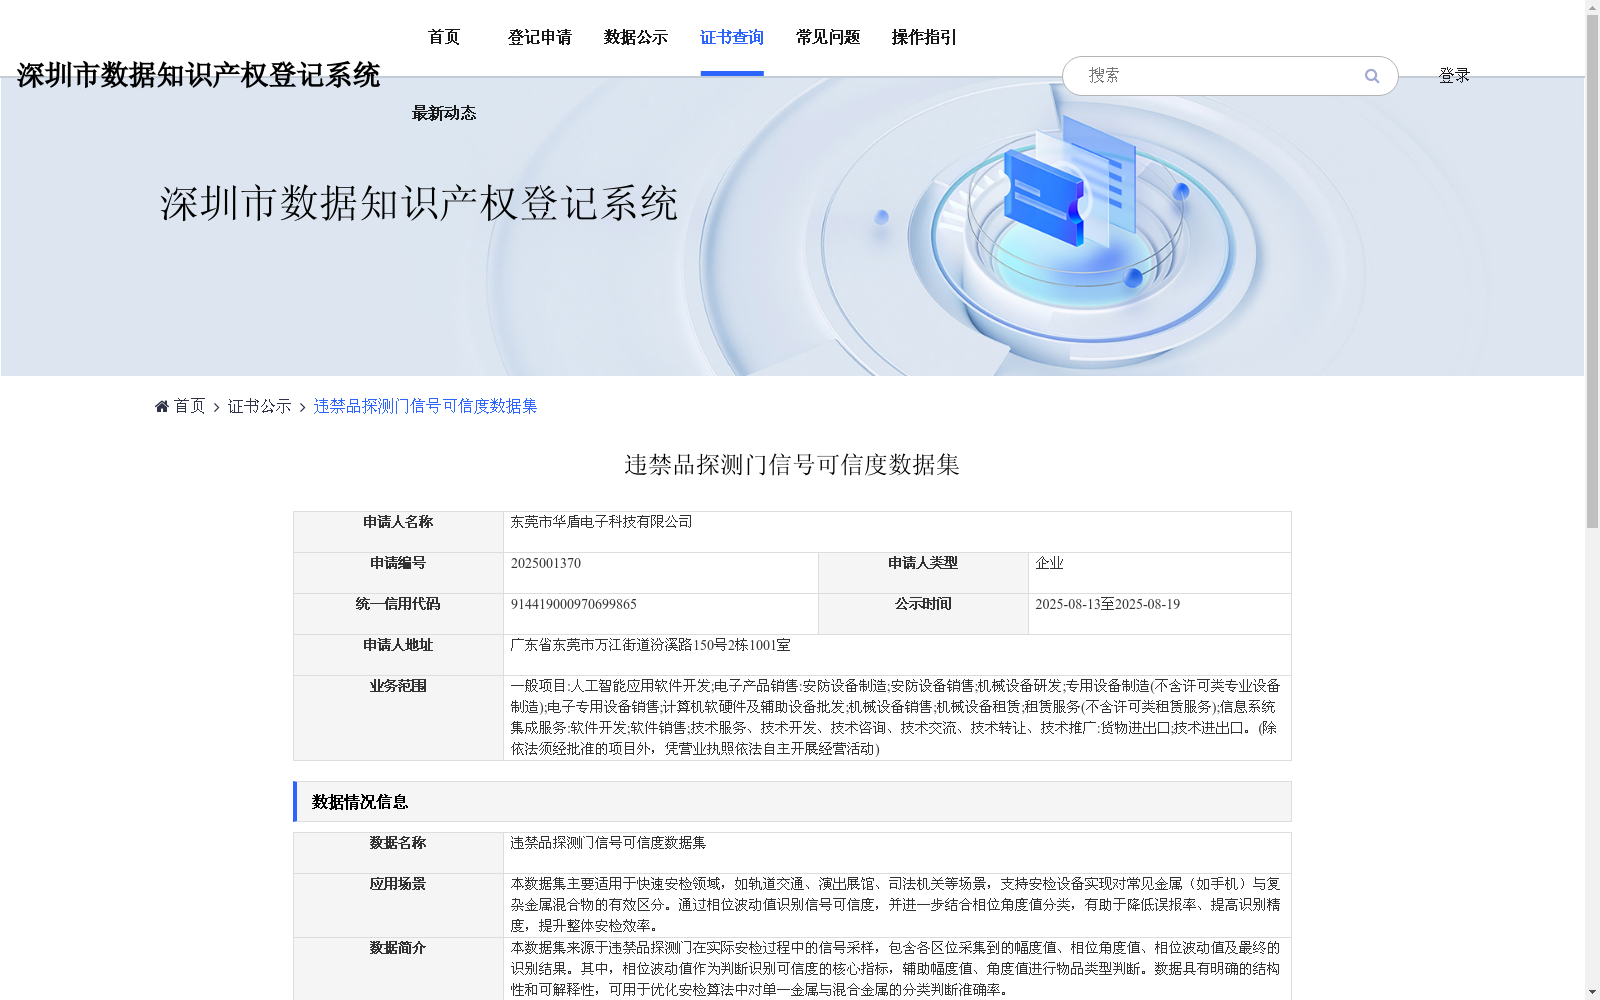The image size is (1600, 1000).
Task: Click breadcrumb 违禁品探测门信号可信度数据集
Action: click(425, 406)
